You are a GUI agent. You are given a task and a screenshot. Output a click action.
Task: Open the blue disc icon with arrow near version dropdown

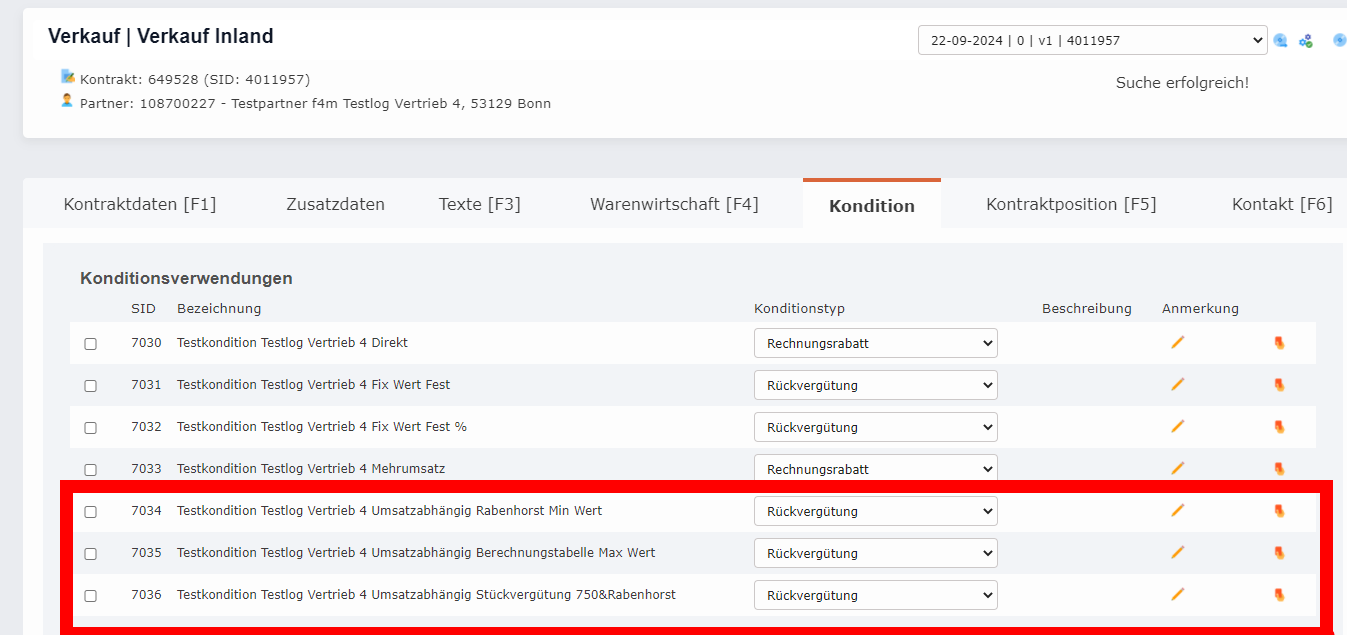click(1281, 40)
